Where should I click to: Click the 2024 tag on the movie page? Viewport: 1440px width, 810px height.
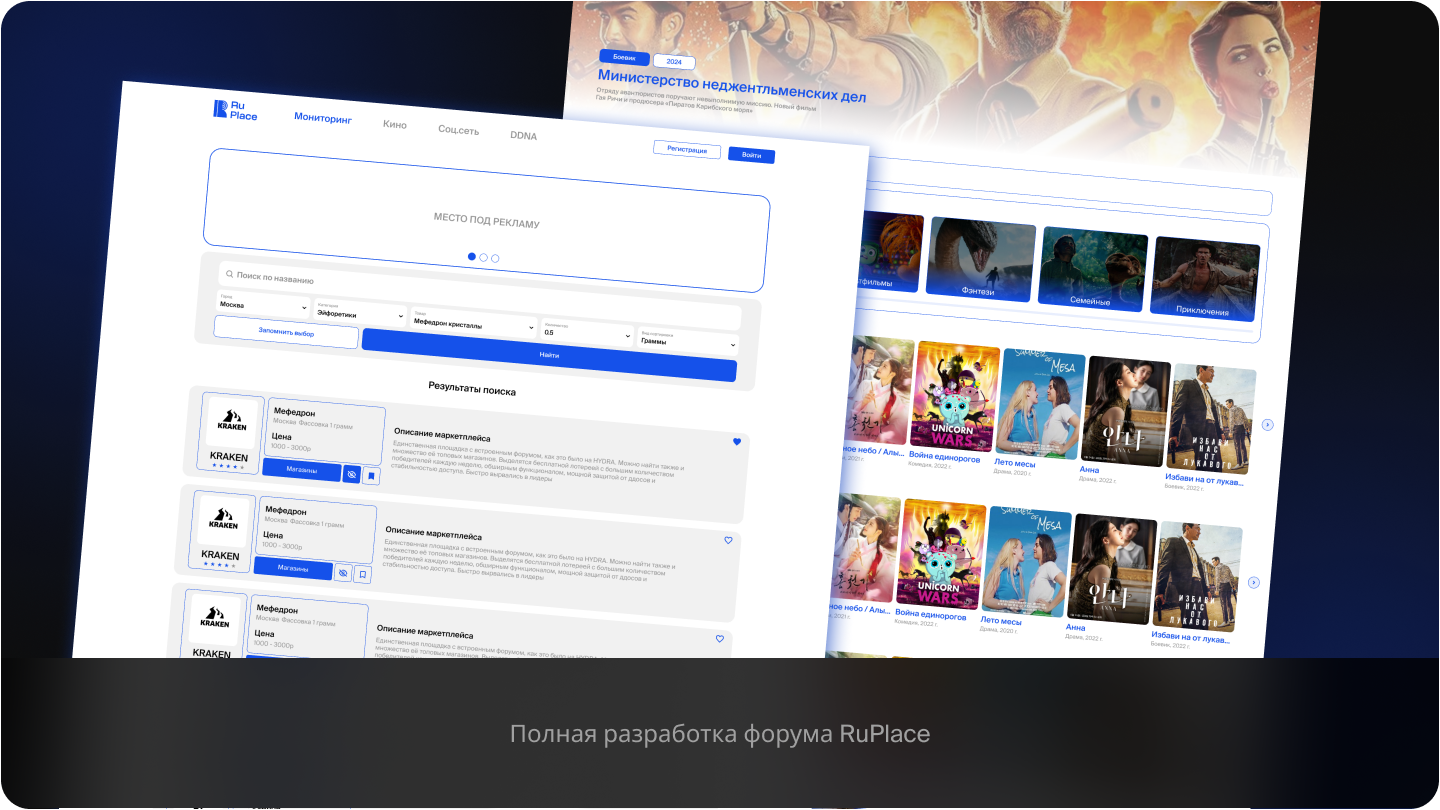674,62
